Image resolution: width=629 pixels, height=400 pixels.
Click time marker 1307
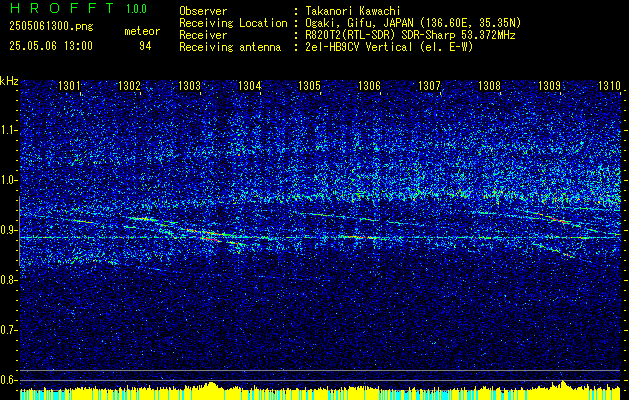point(429,85)
